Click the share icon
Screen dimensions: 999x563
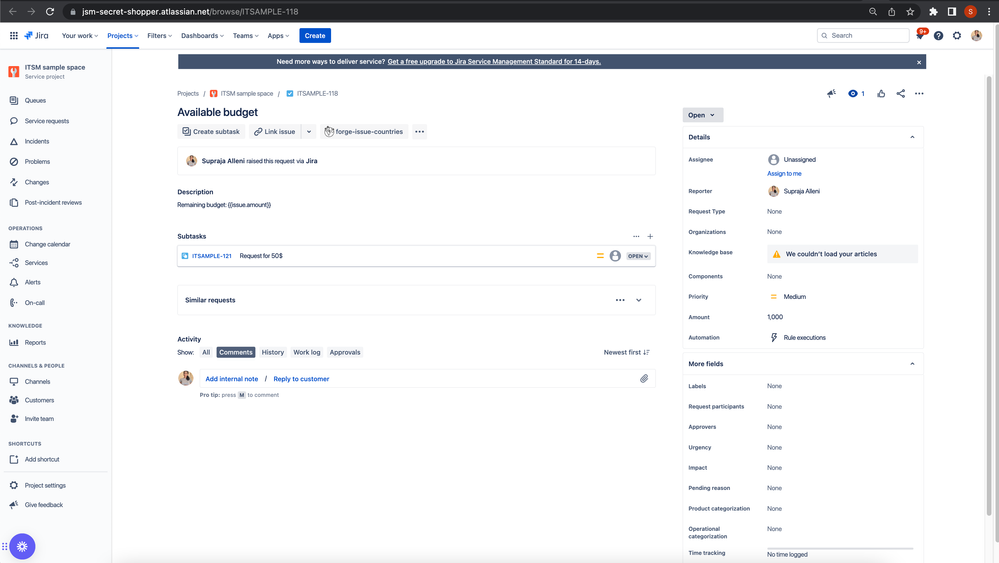(900, 94)
